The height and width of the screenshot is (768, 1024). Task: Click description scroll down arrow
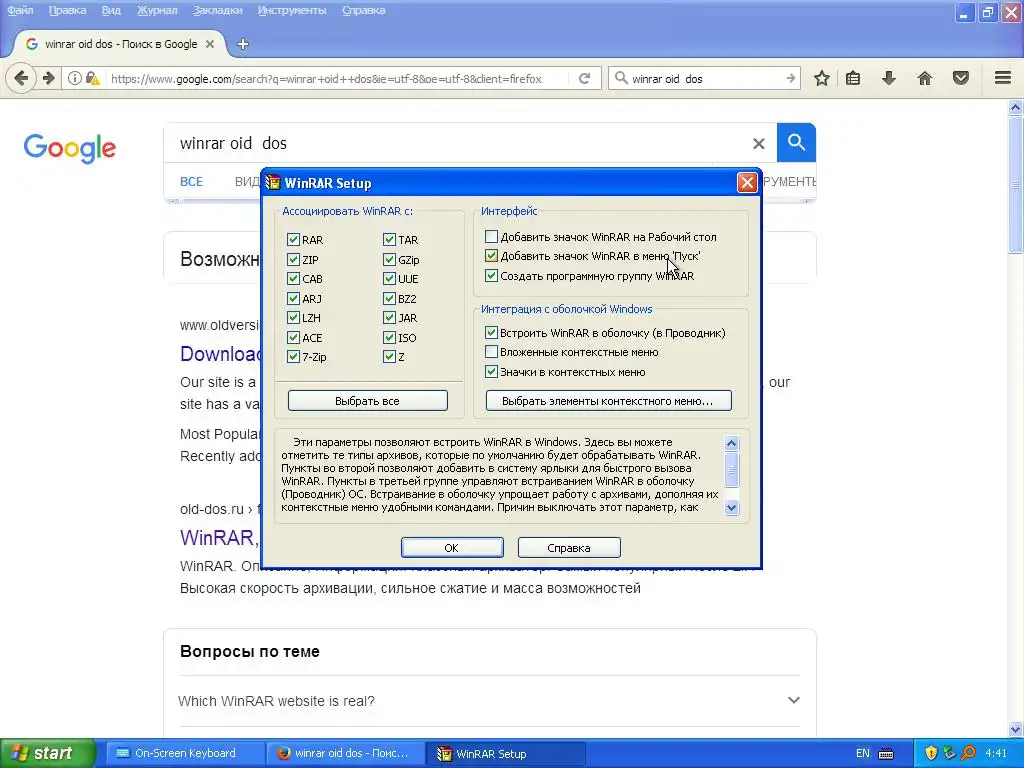click(x=731, y=507)
